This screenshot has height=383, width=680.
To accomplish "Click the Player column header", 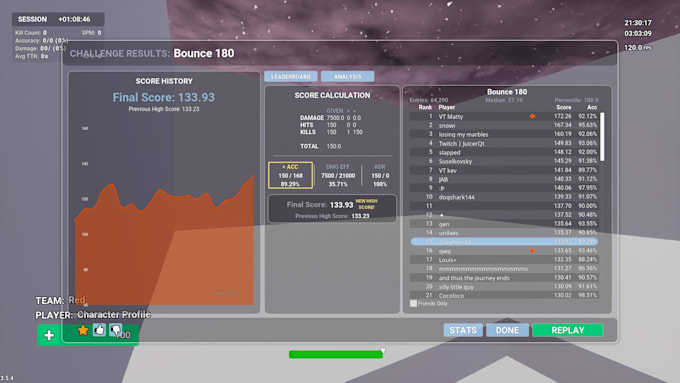I will click(447, 107).
